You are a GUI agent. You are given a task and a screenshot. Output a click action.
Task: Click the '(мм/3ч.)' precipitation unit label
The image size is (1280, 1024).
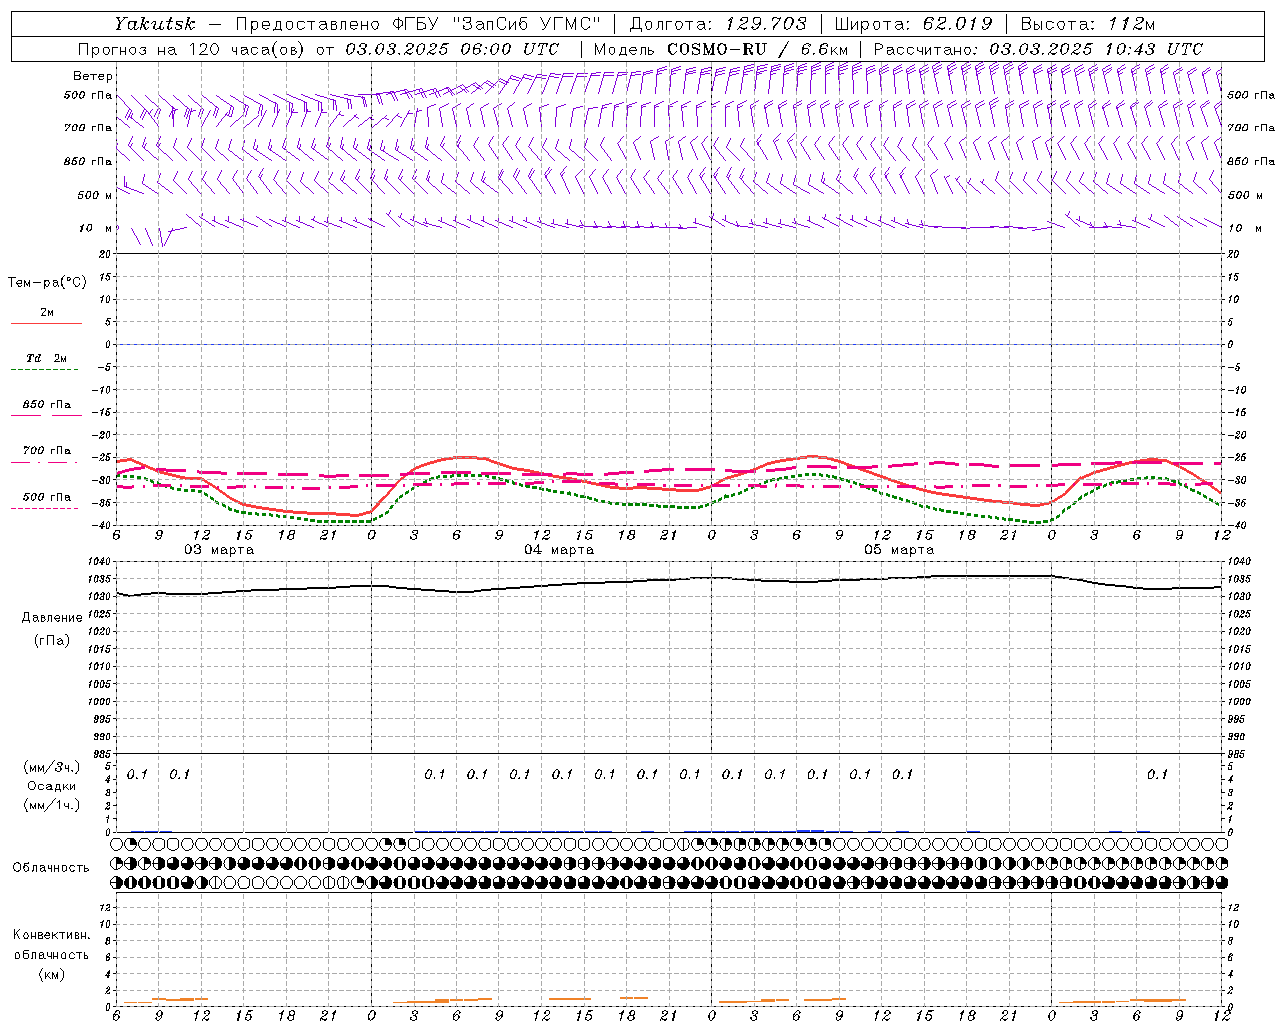52,767
